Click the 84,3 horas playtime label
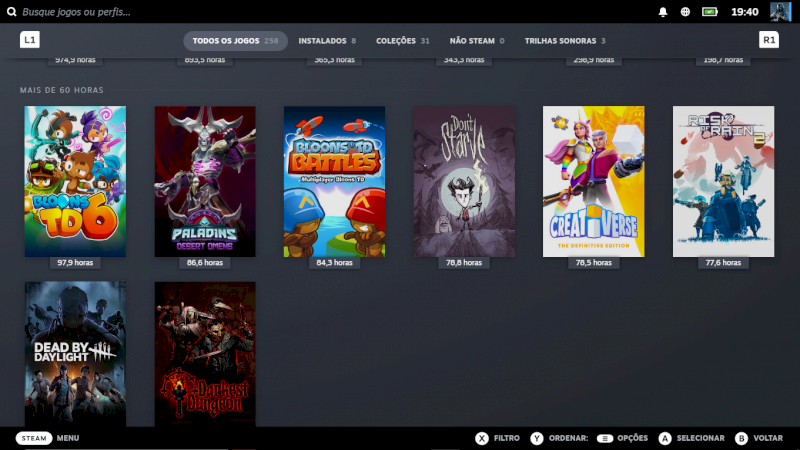 tap(334, 263)
